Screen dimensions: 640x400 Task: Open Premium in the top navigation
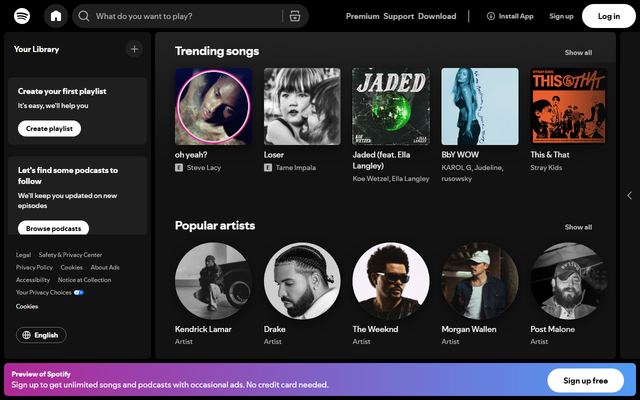(362, 16)
